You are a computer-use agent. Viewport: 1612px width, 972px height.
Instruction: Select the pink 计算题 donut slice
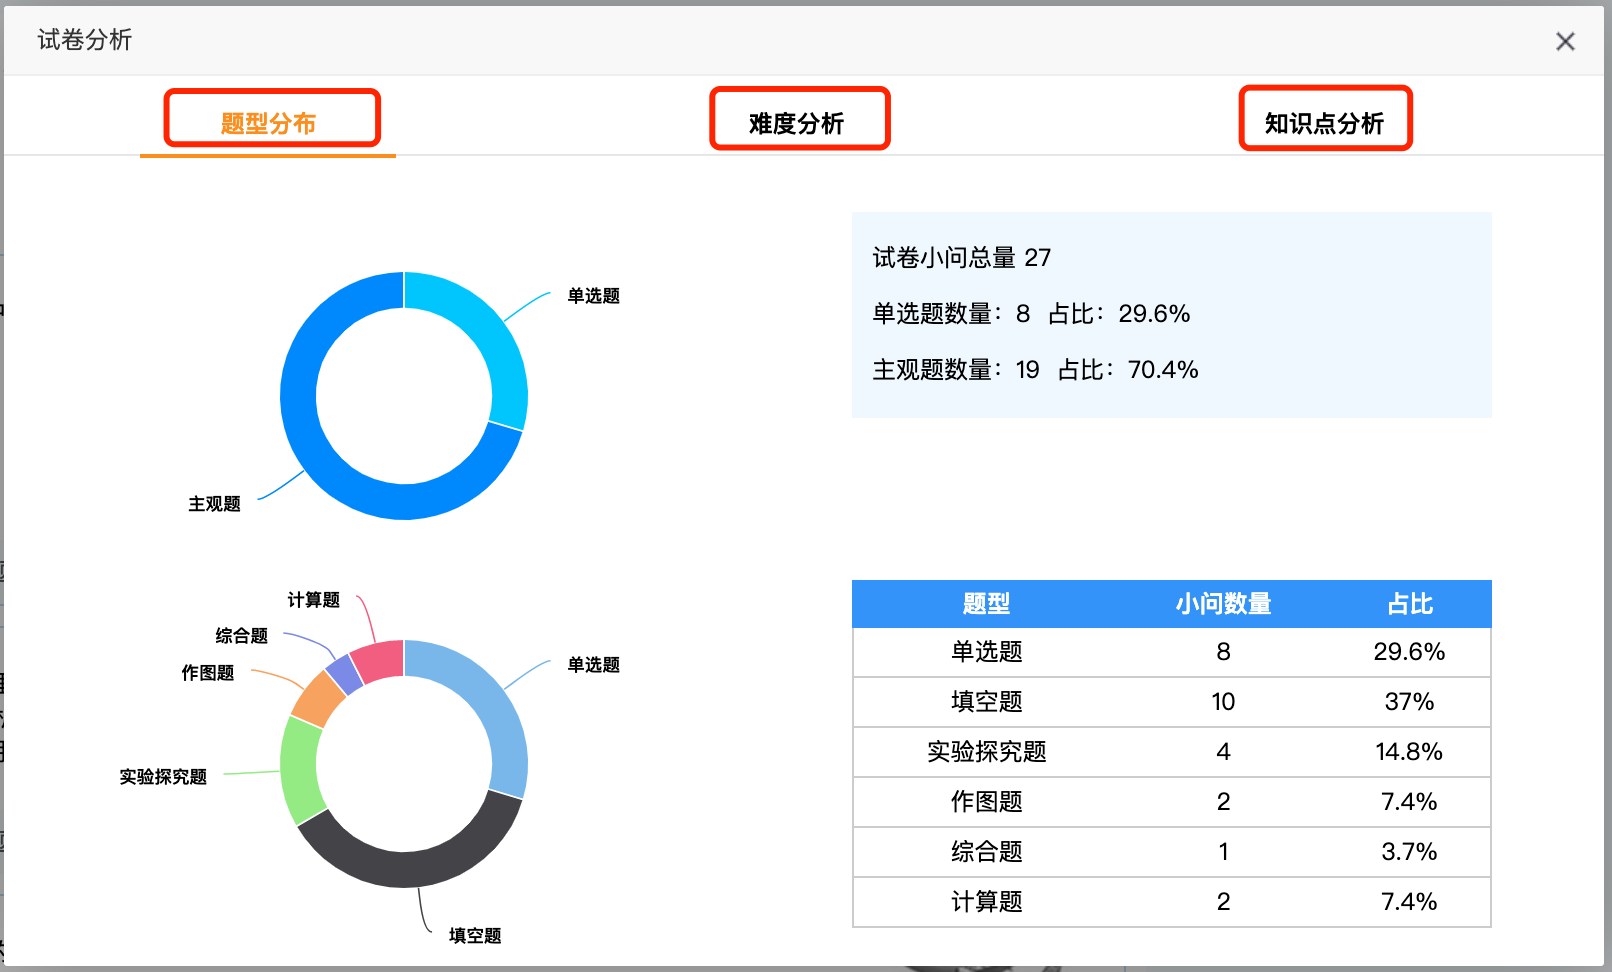(380, 661)
